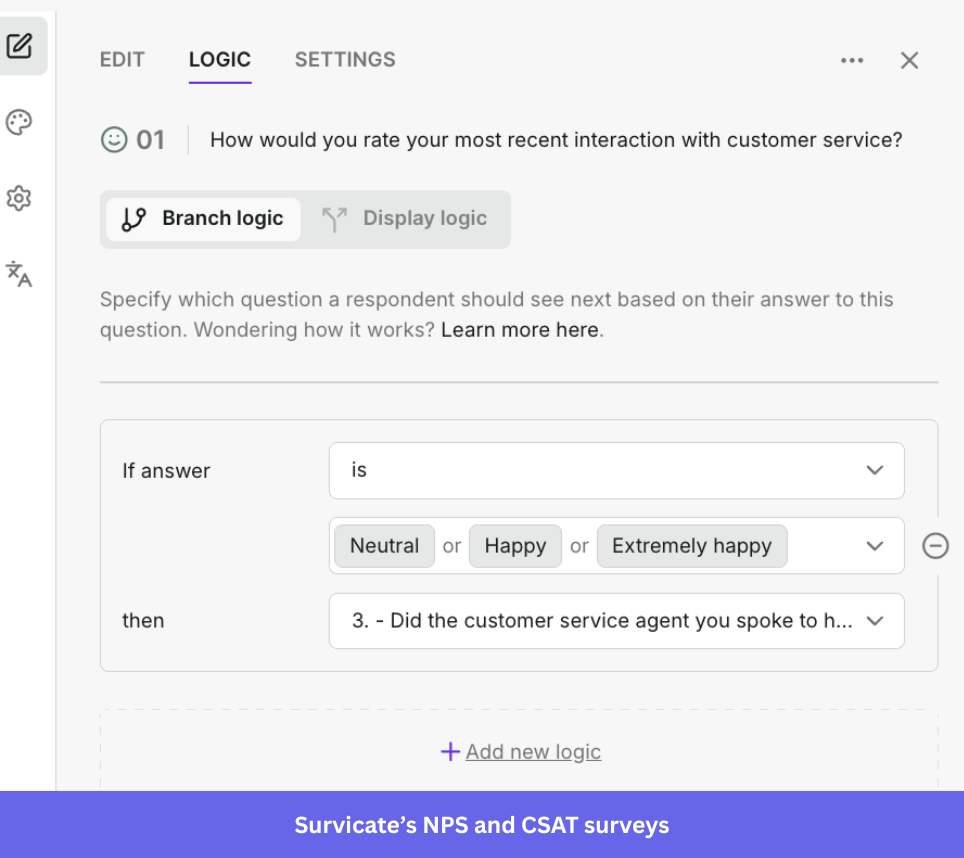964x858 pixels.
Task: Select the Neutral answer chip
Action: [x=384, y=546]
